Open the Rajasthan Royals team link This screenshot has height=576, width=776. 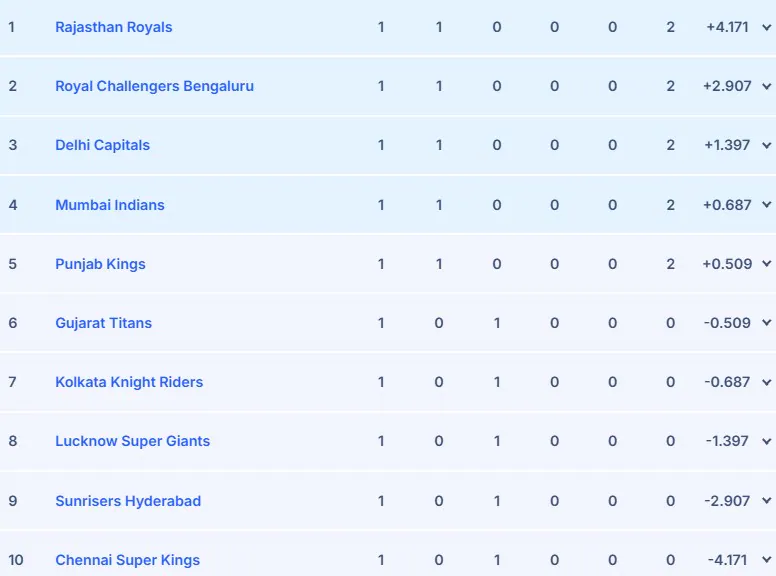pos(113,27)
